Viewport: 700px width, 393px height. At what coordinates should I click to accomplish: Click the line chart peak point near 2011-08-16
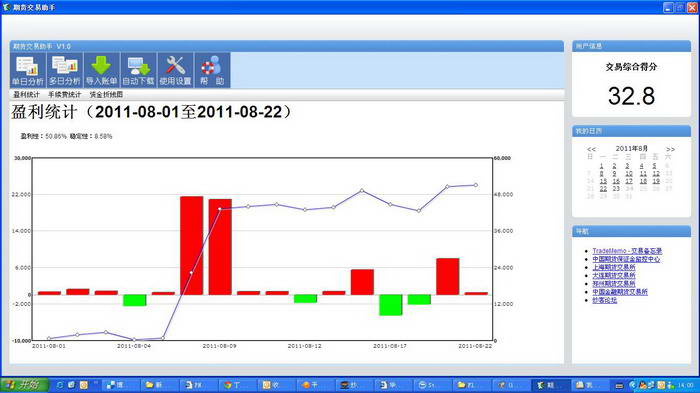pos(362,191)
